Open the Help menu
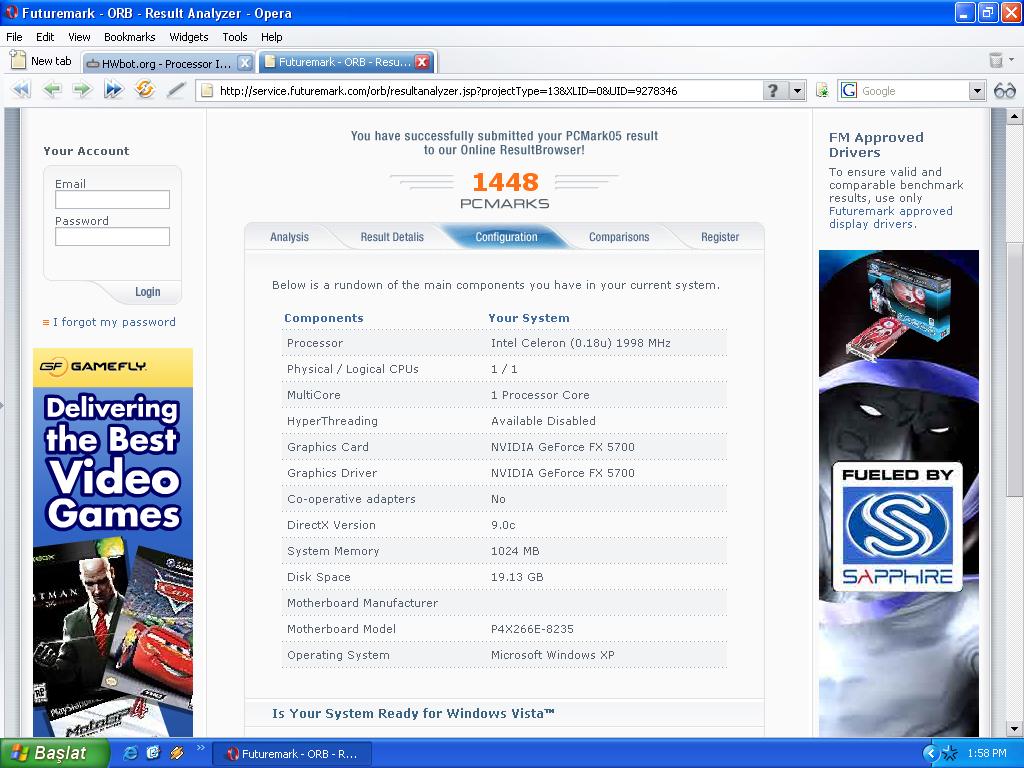Viewport: 1024px width, 768px height. coord(272,37)
